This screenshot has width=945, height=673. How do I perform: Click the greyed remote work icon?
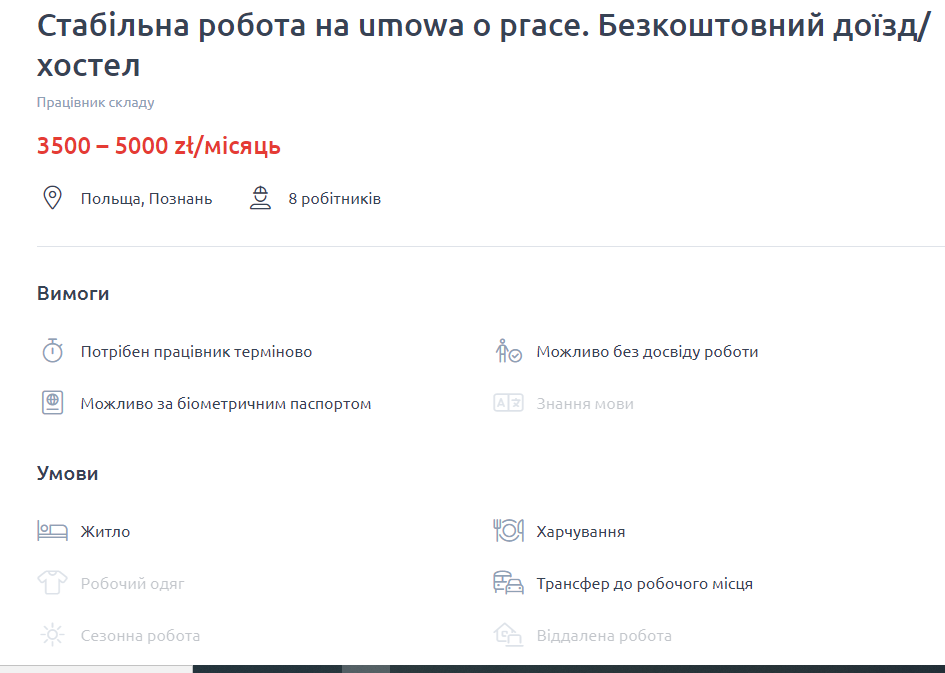click(508, 635)
